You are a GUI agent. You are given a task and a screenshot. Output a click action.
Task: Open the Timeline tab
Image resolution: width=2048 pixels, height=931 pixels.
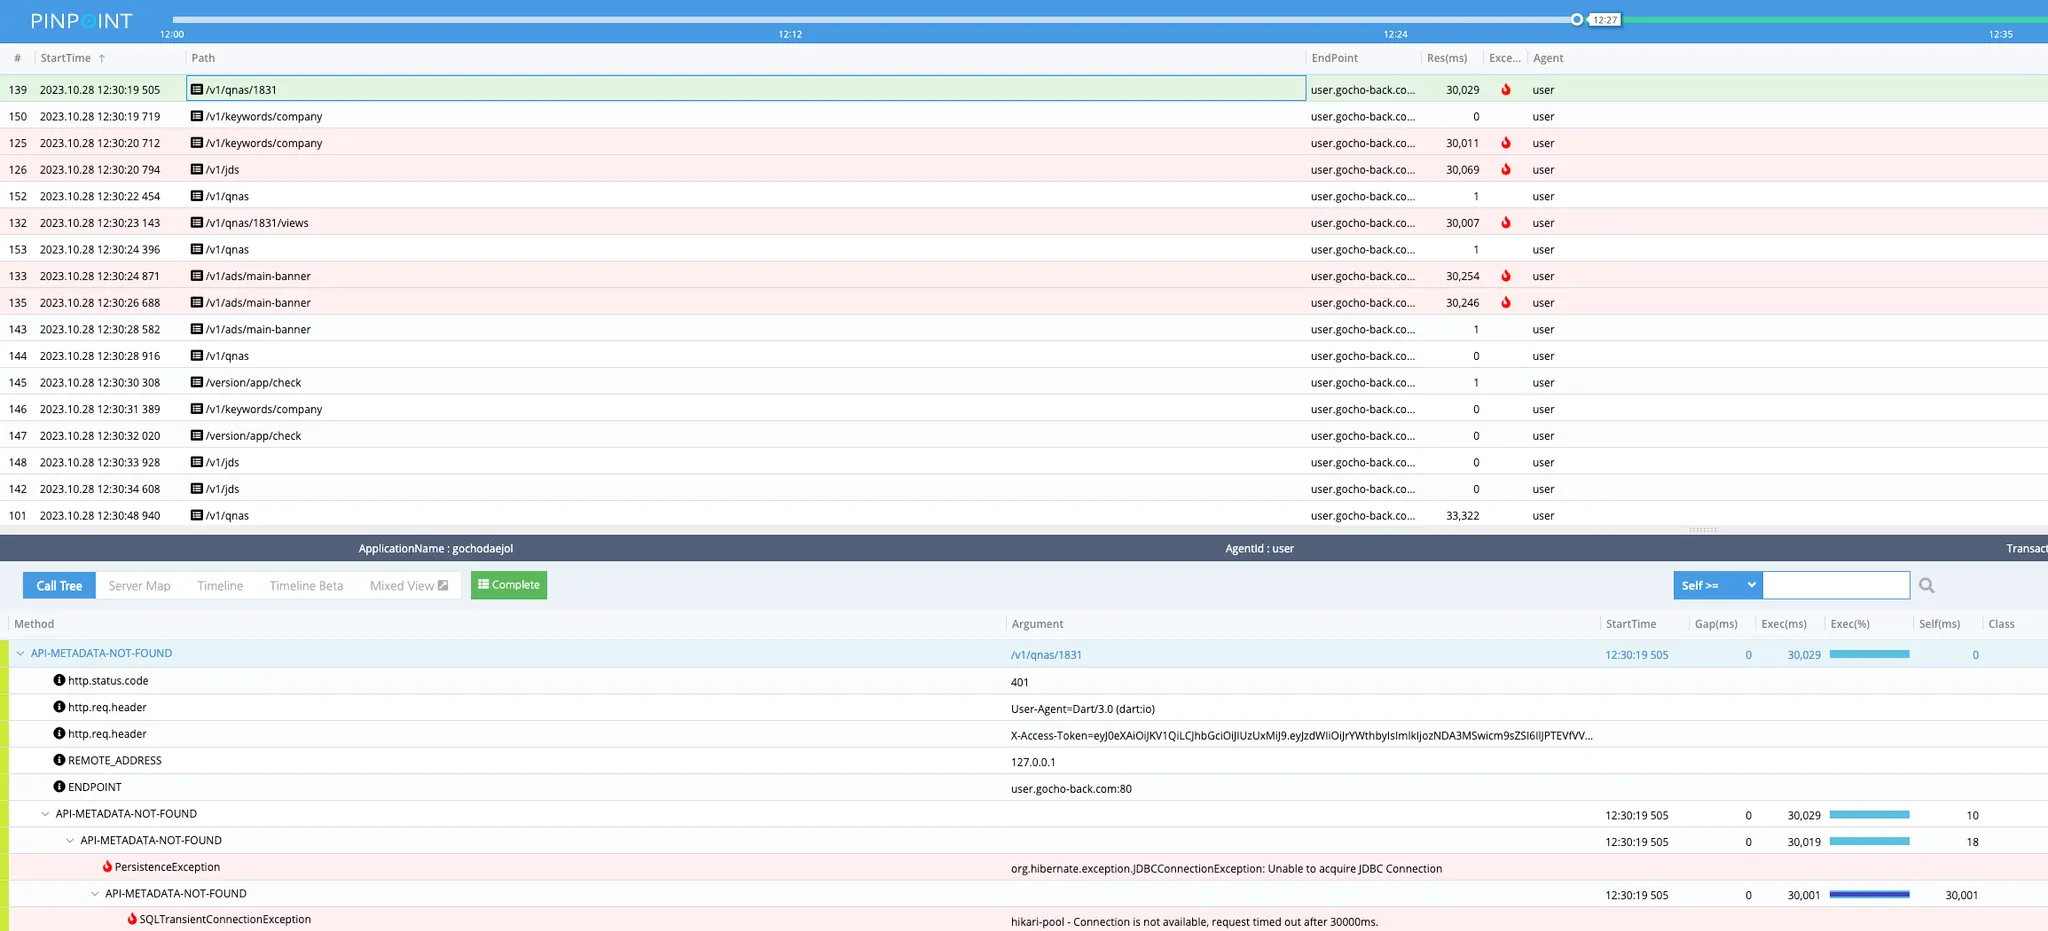[x=220, y=585]
